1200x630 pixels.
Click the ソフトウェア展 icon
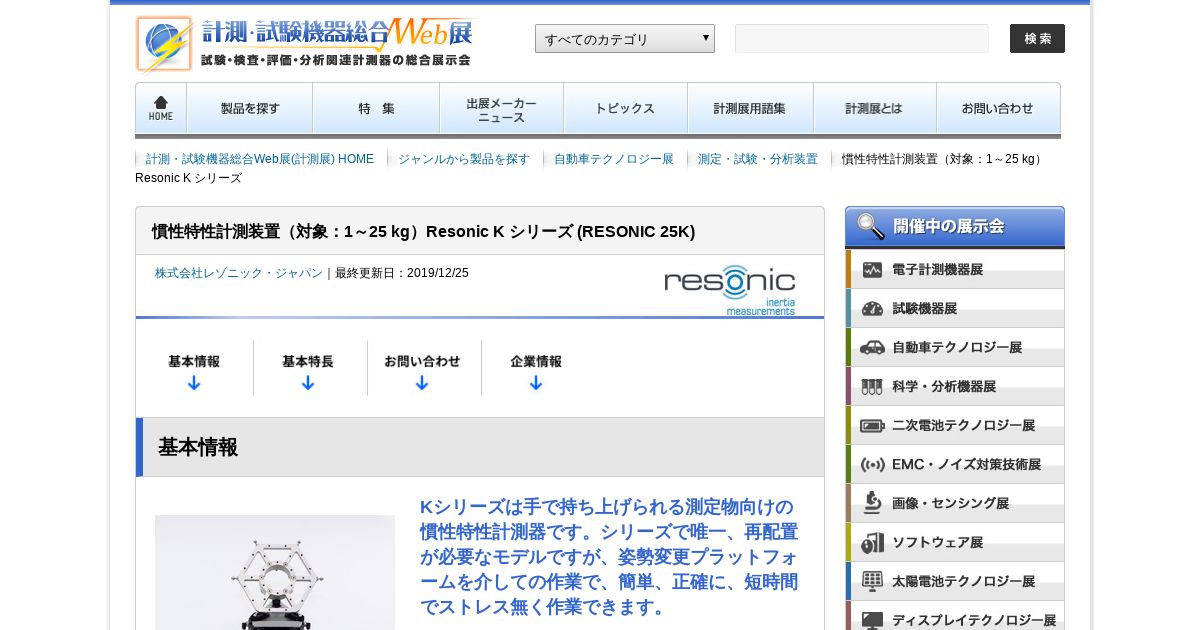click(x=872, y=542)
